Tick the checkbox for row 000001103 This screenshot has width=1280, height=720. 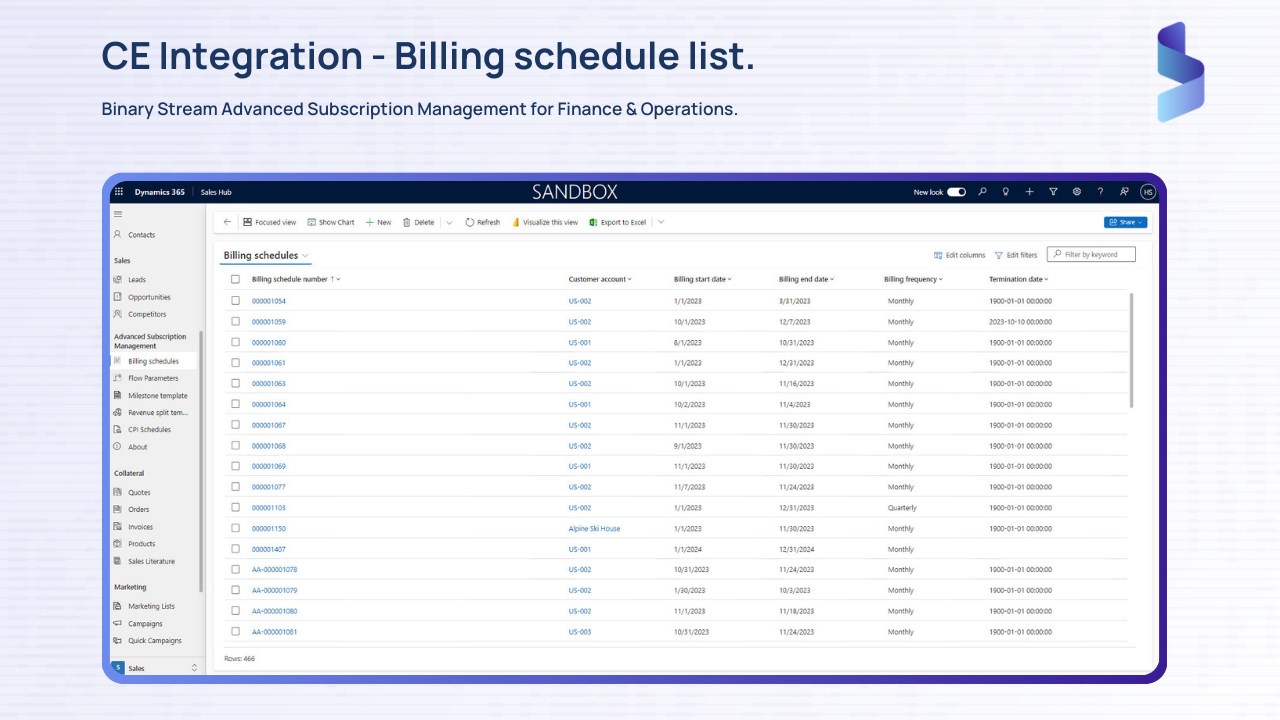pos(236,507)
